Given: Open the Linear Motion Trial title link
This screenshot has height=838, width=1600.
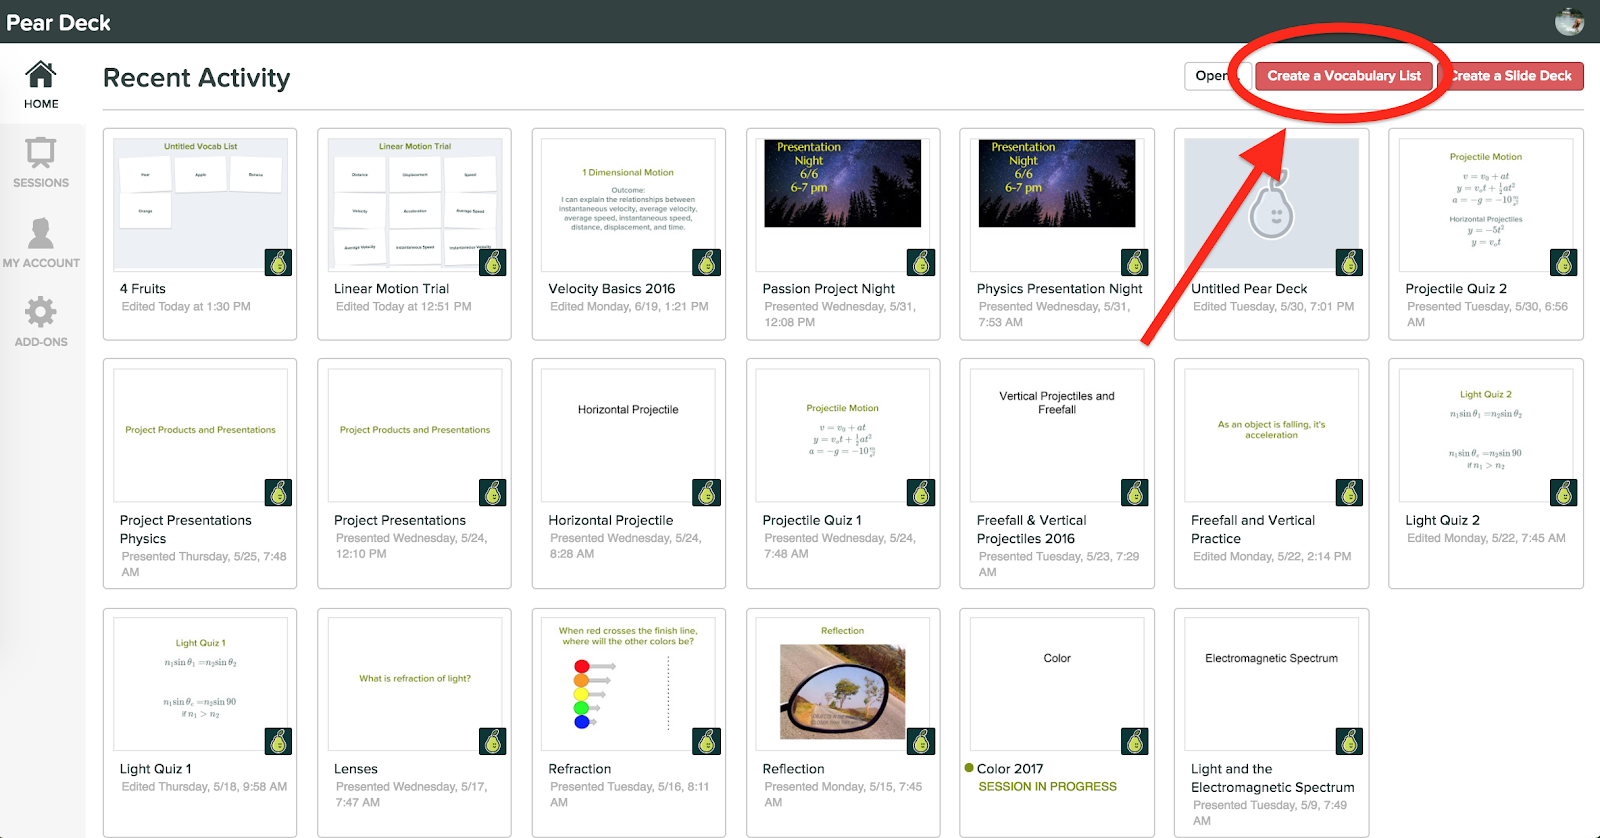Looking at the screenshot, I should click(392, 289).
